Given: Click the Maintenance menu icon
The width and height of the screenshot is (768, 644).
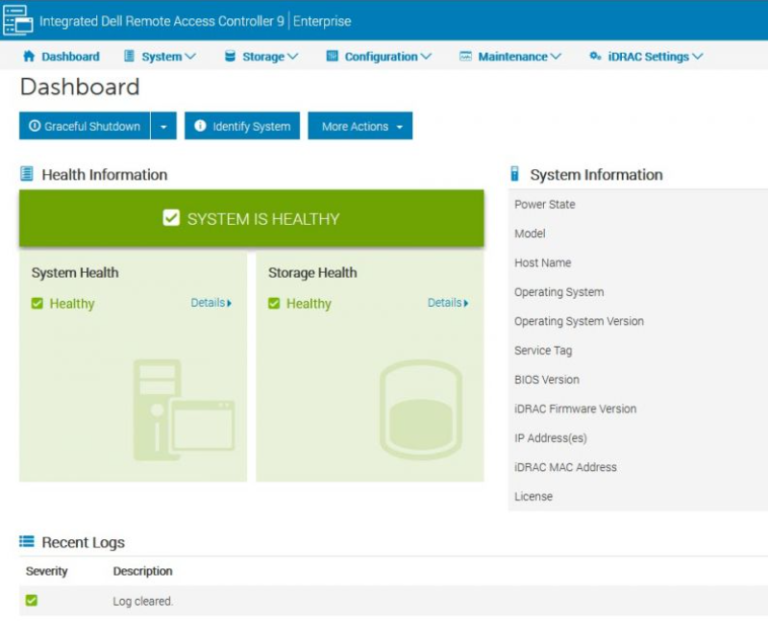Looking at the screenshot, I should (465, 56).
